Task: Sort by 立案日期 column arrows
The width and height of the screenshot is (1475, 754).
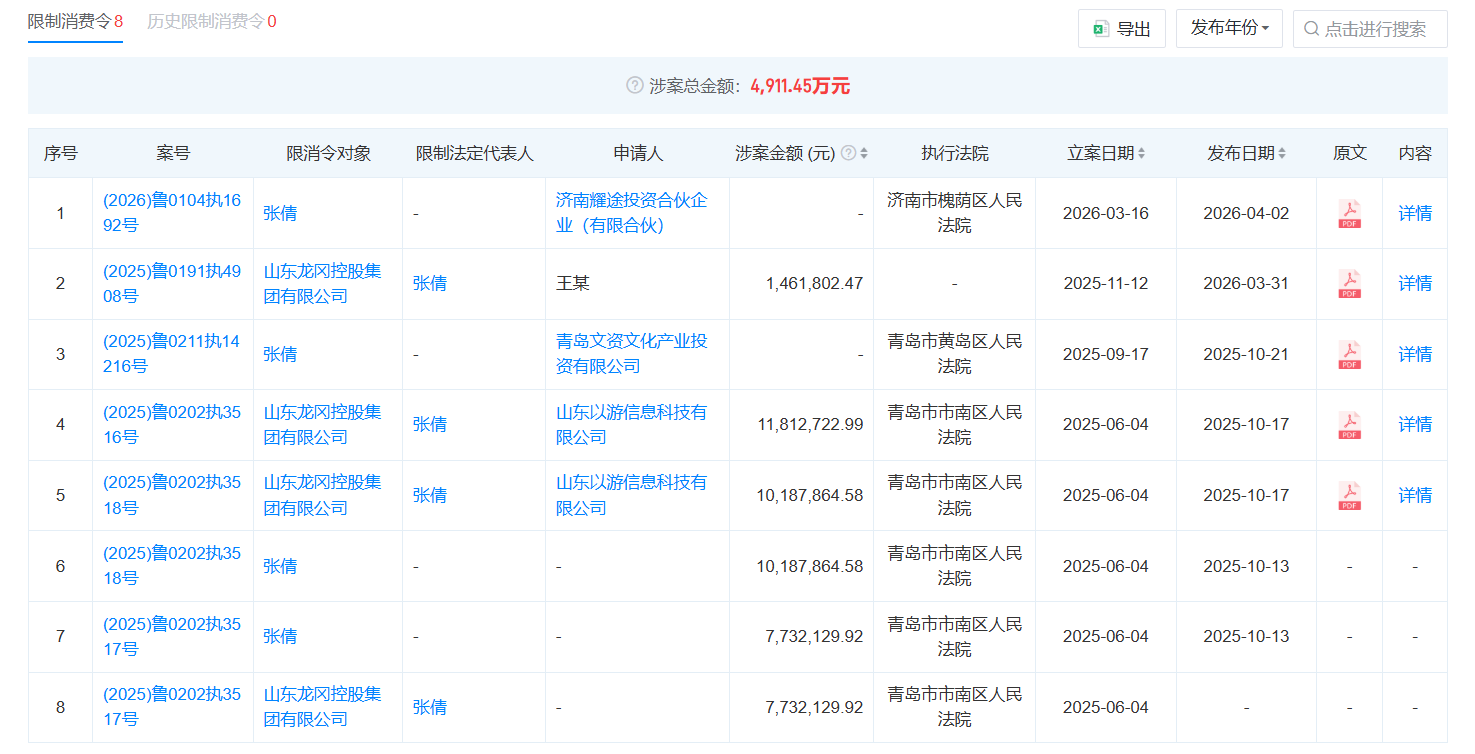Action: coord(1141,153)
